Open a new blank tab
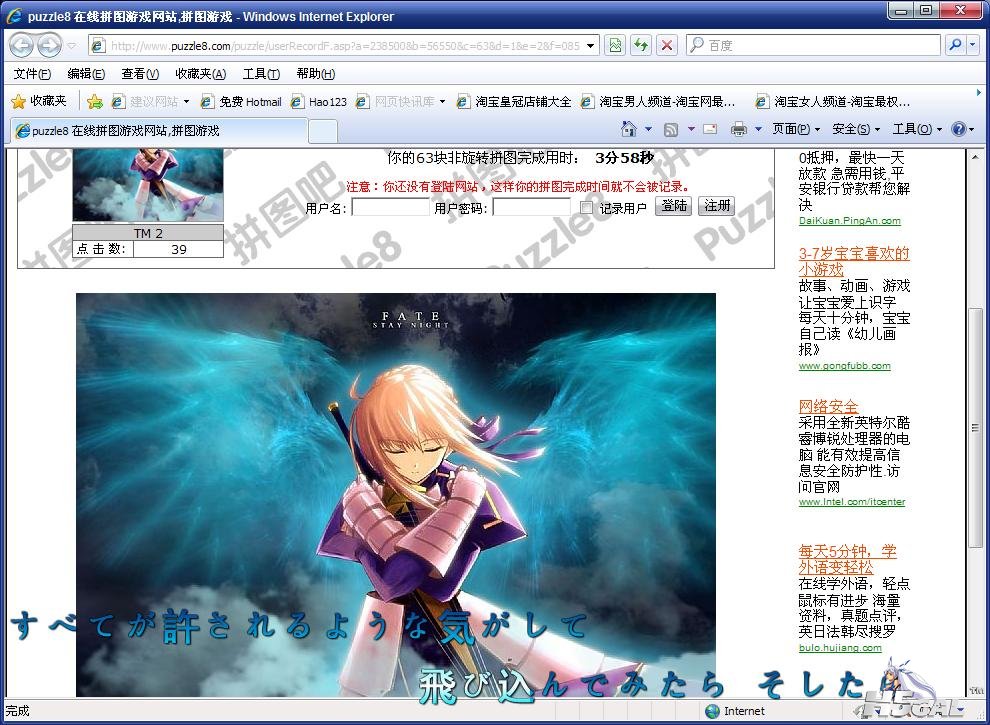The width and height of the screenshot is (990, 725). pyautogui.click(x=323, y=131)
